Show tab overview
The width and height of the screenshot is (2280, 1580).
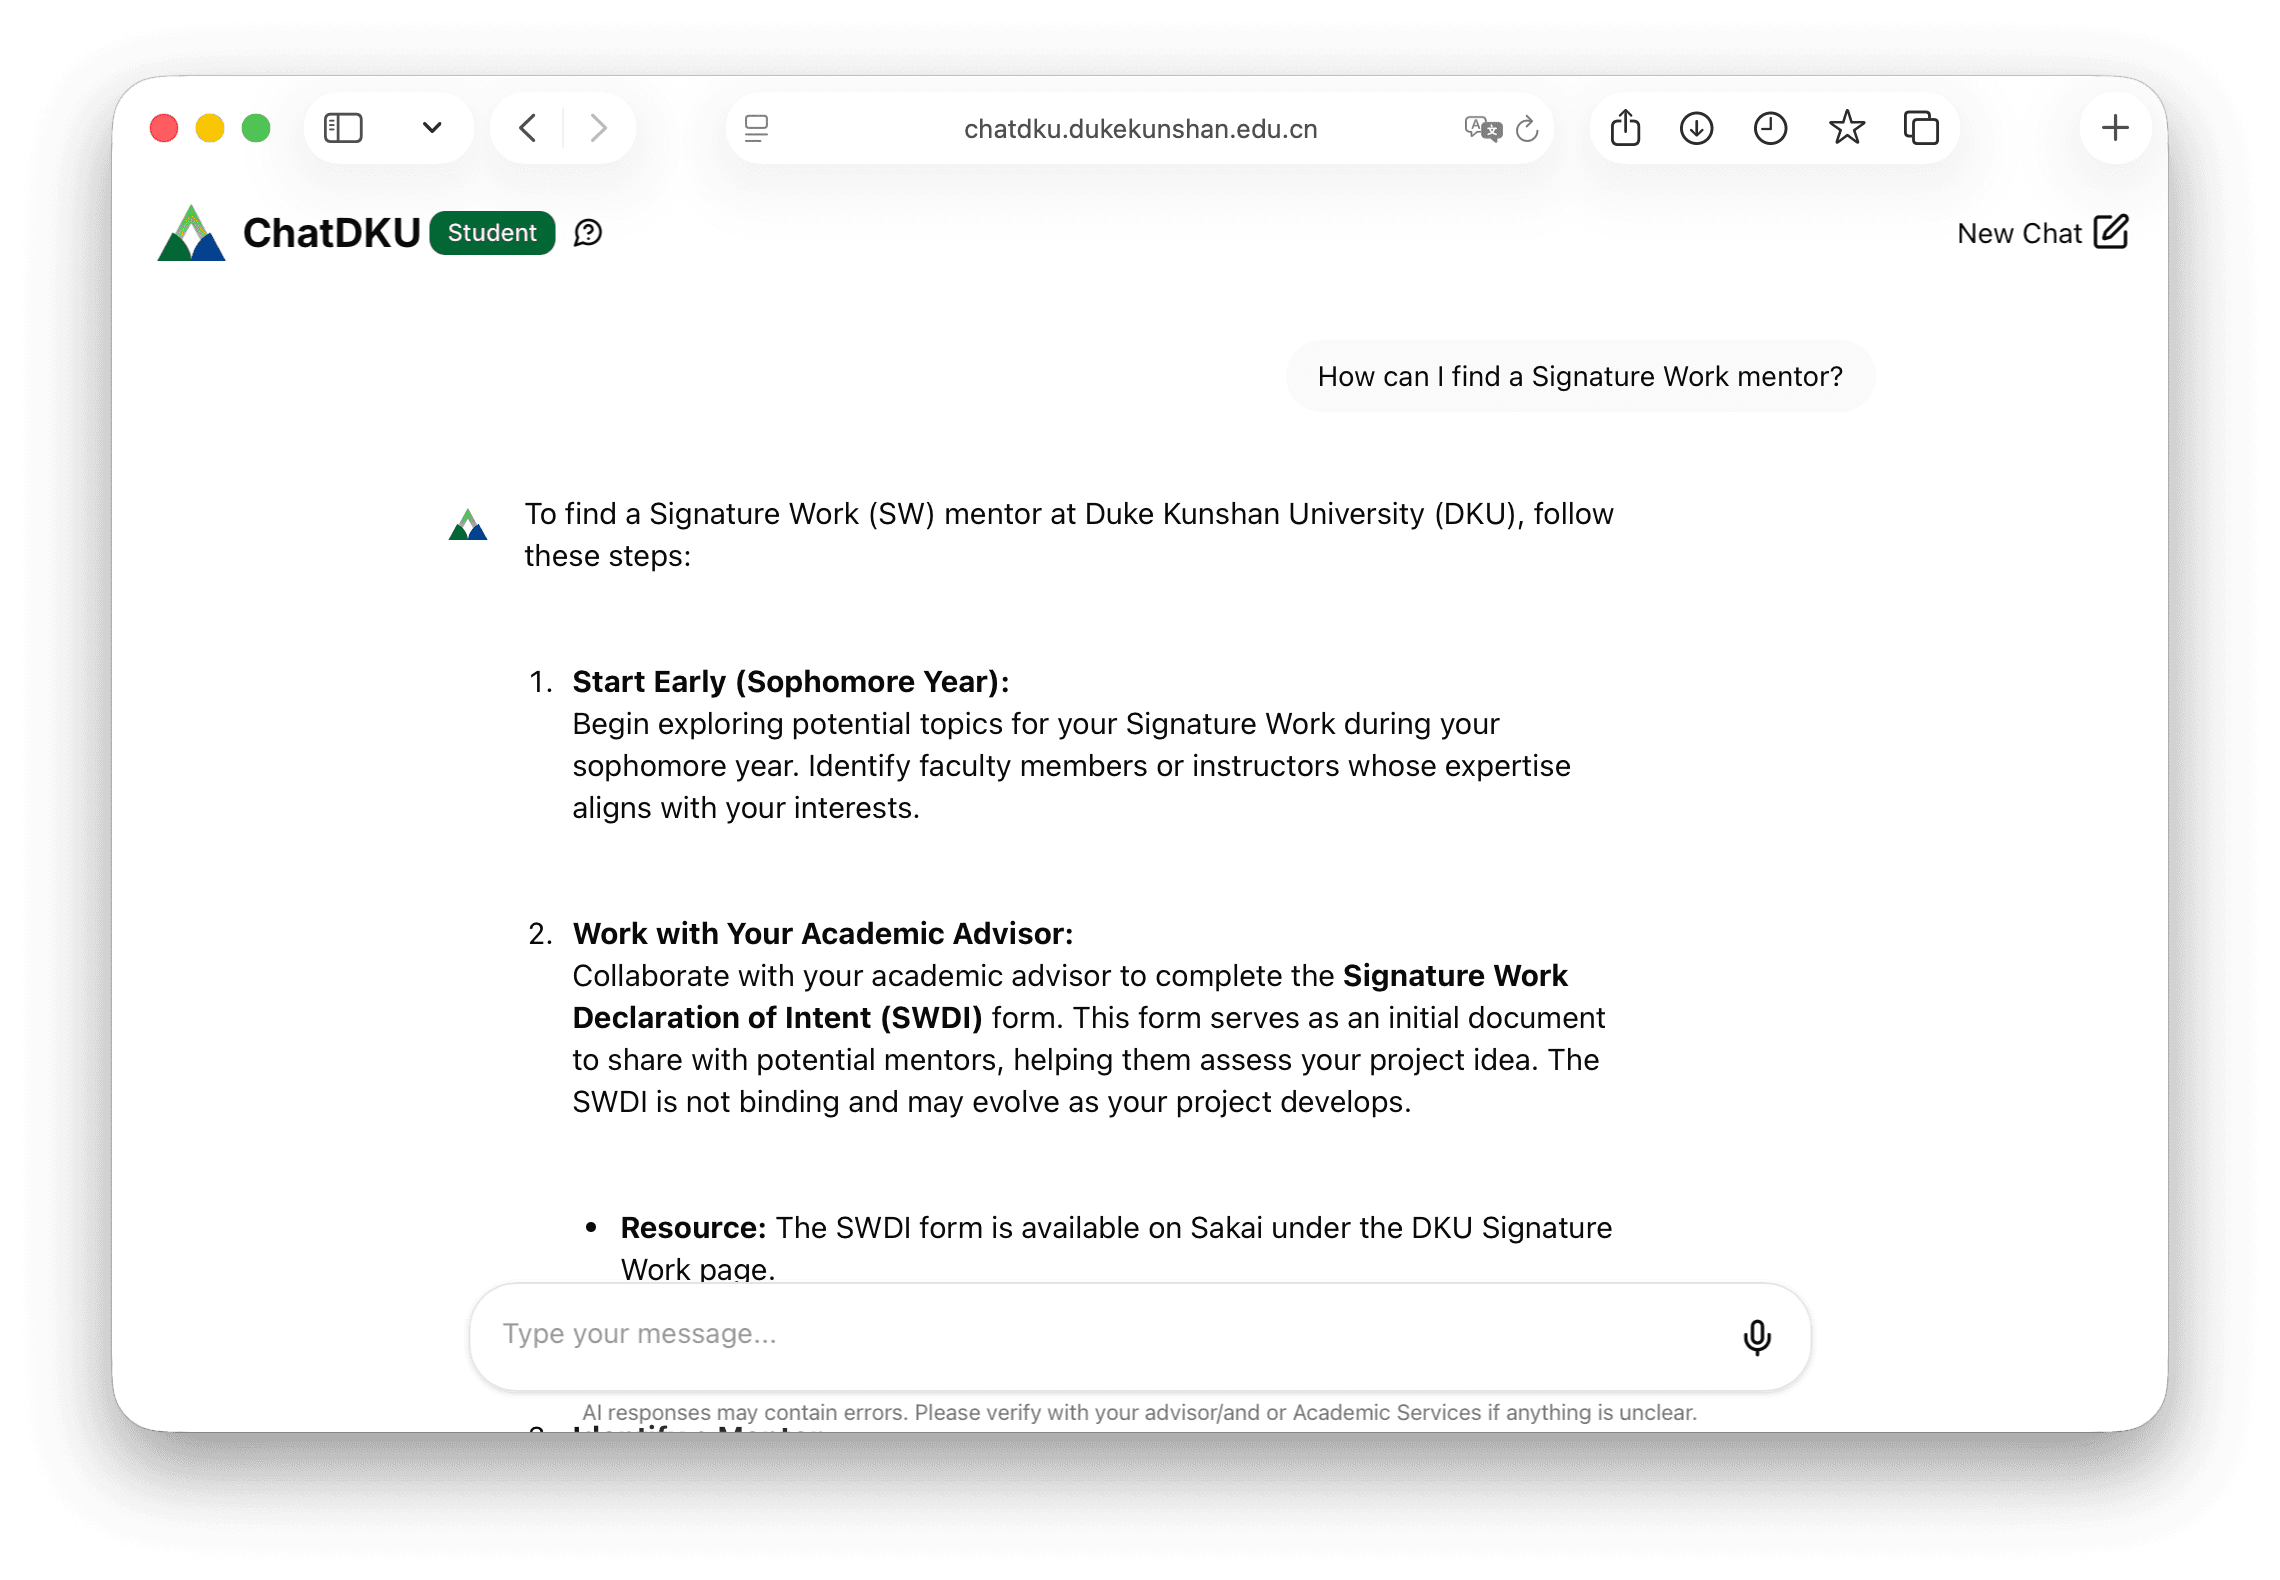click(x=1921, y=128)
